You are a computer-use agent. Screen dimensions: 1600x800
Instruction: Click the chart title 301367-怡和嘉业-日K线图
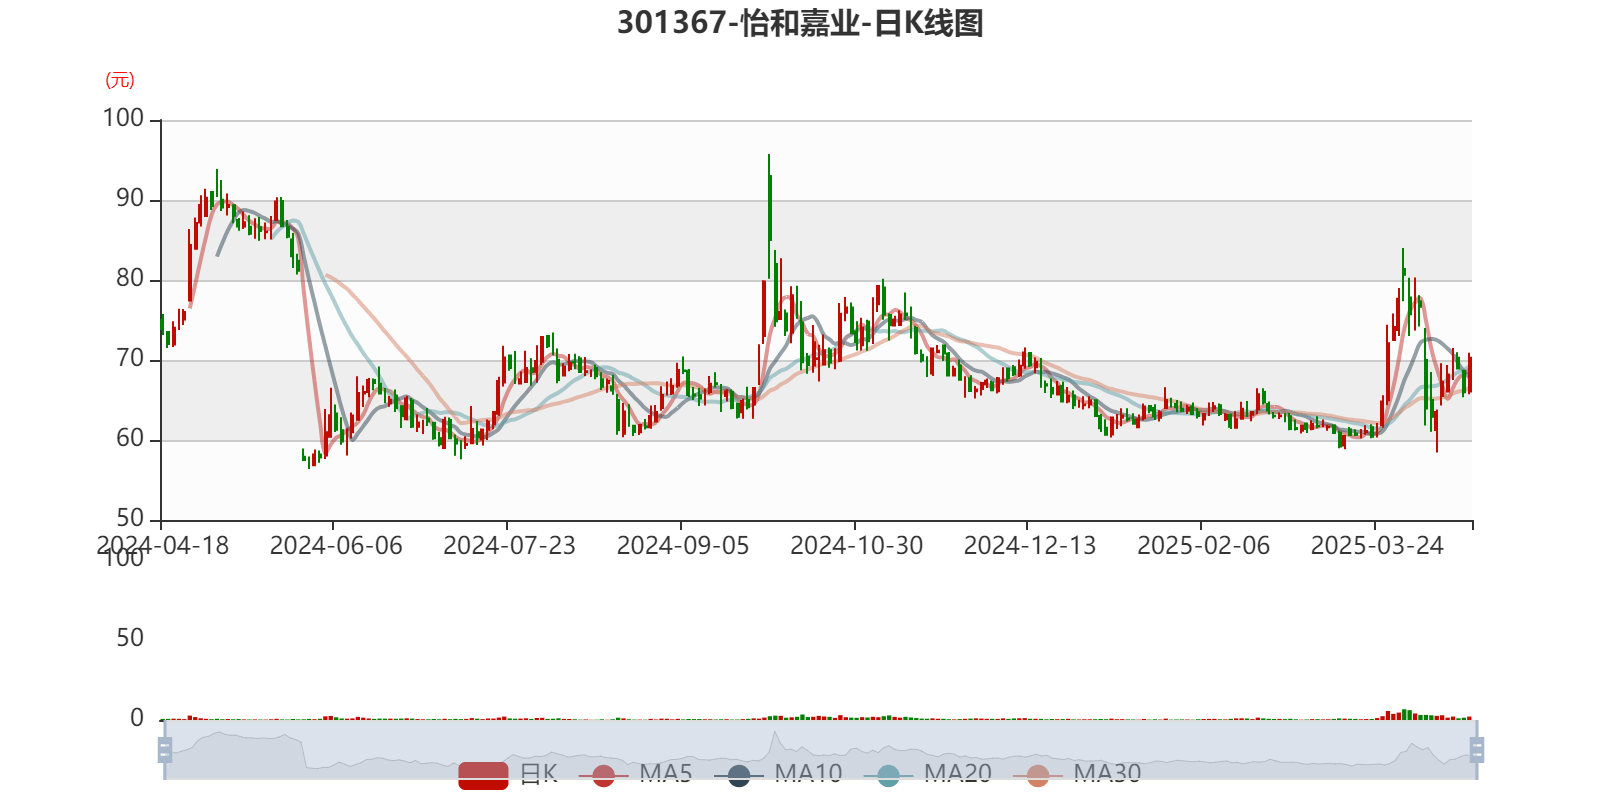800,23
